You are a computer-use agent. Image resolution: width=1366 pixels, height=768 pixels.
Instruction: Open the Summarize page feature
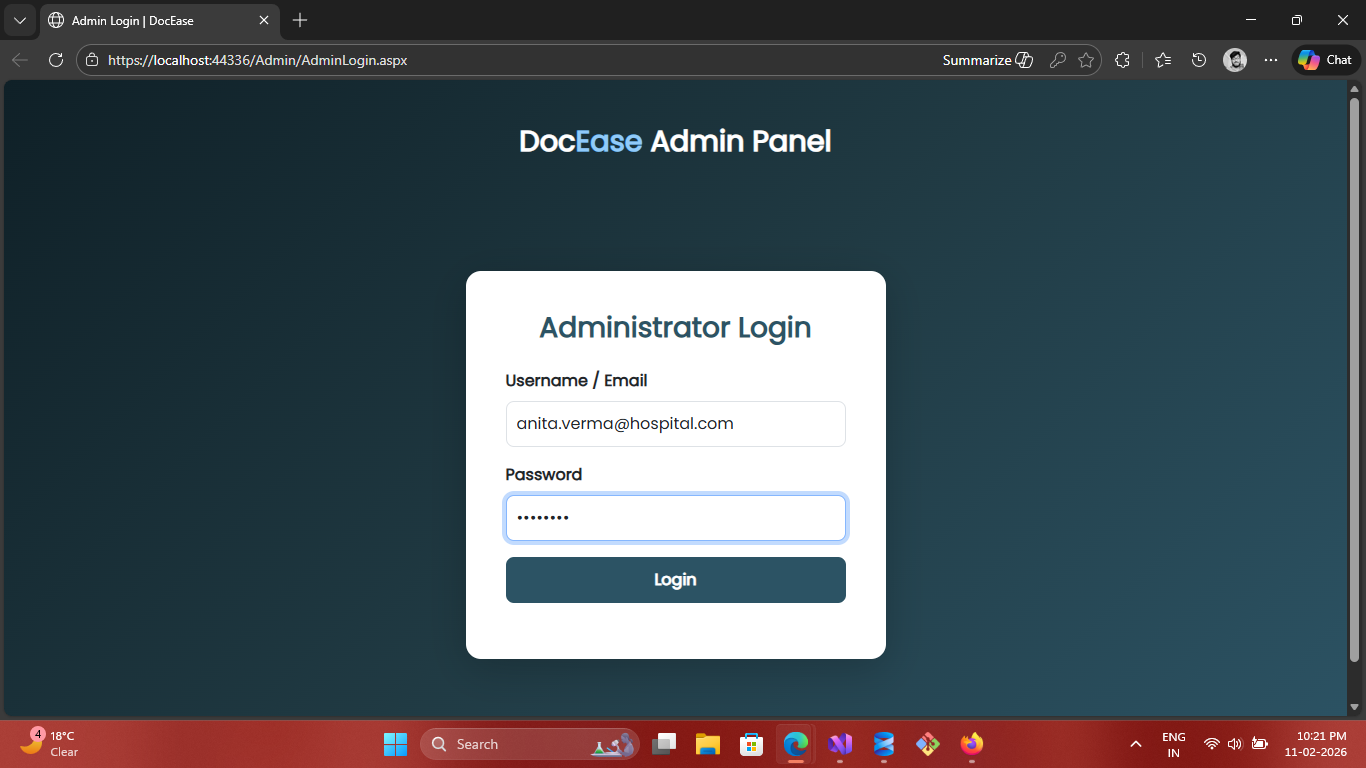(987, 60)
